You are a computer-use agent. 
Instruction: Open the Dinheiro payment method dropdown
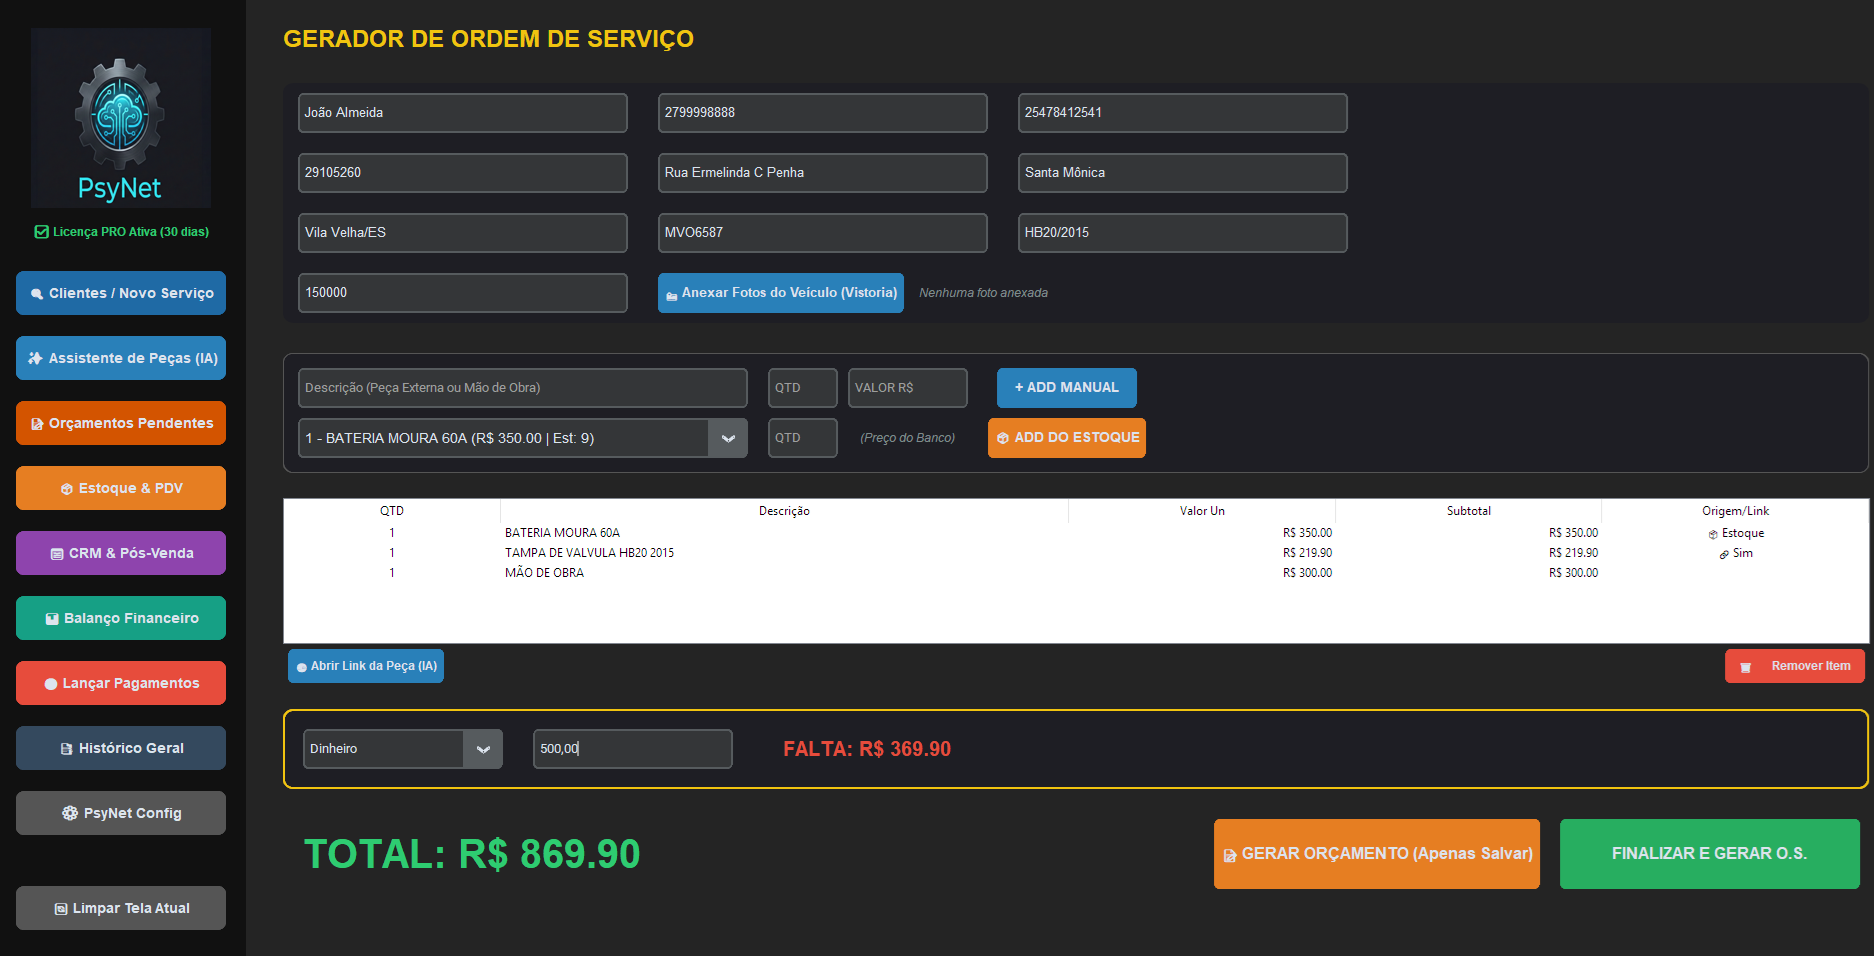pos(483,749)
